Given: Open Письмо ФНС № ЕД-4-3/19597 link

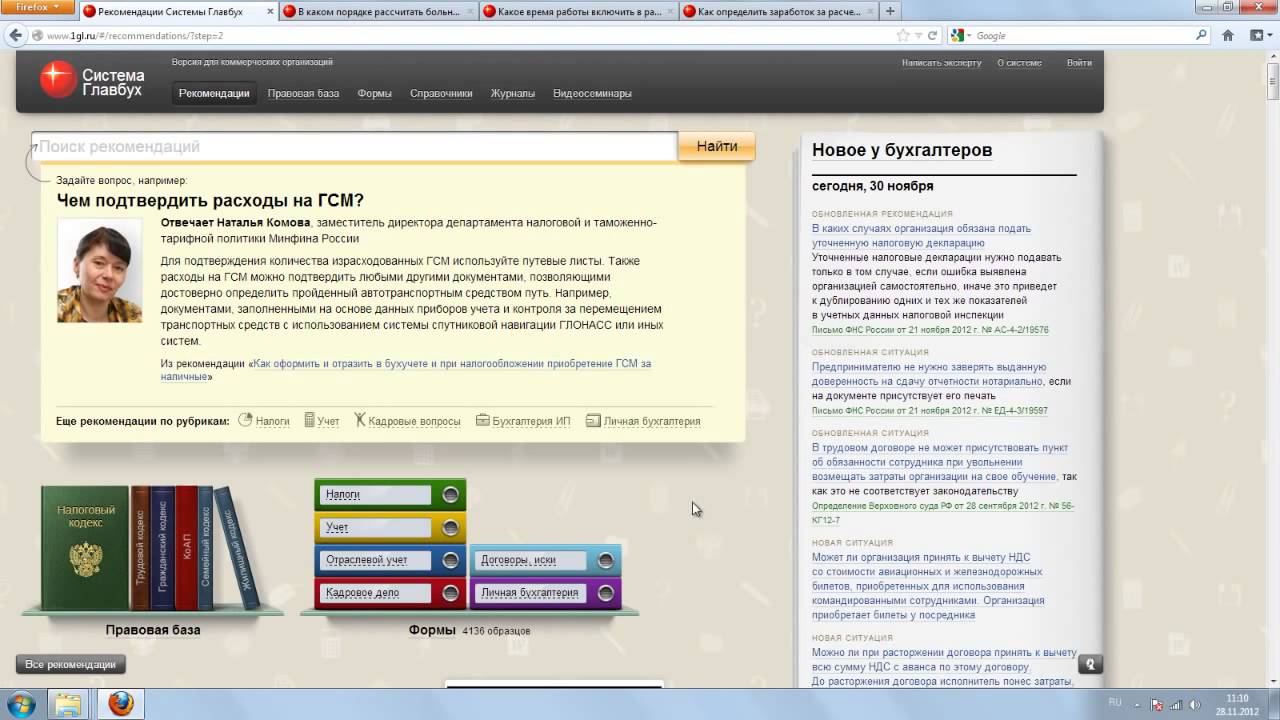Looking at the screenshot, I should tap(930, 410).
